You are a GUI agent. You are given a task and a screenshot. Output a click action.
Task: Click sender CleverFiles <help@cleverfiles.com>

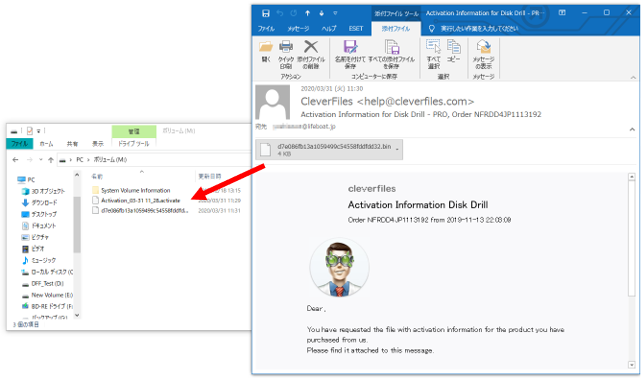tap(387, 101)
